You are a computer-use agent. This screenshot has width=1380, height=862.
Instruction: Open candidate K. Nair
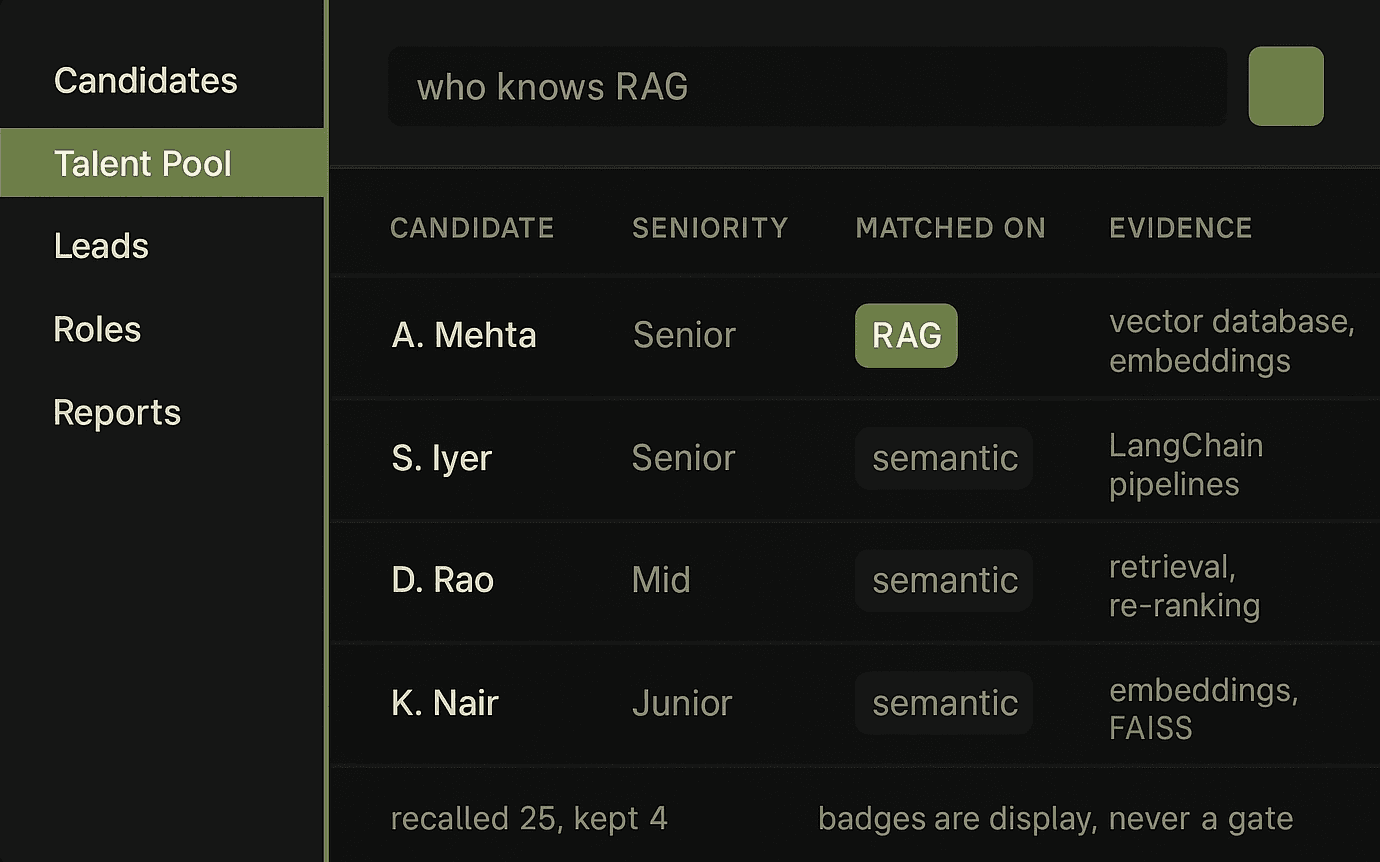[x=445, y=703]
